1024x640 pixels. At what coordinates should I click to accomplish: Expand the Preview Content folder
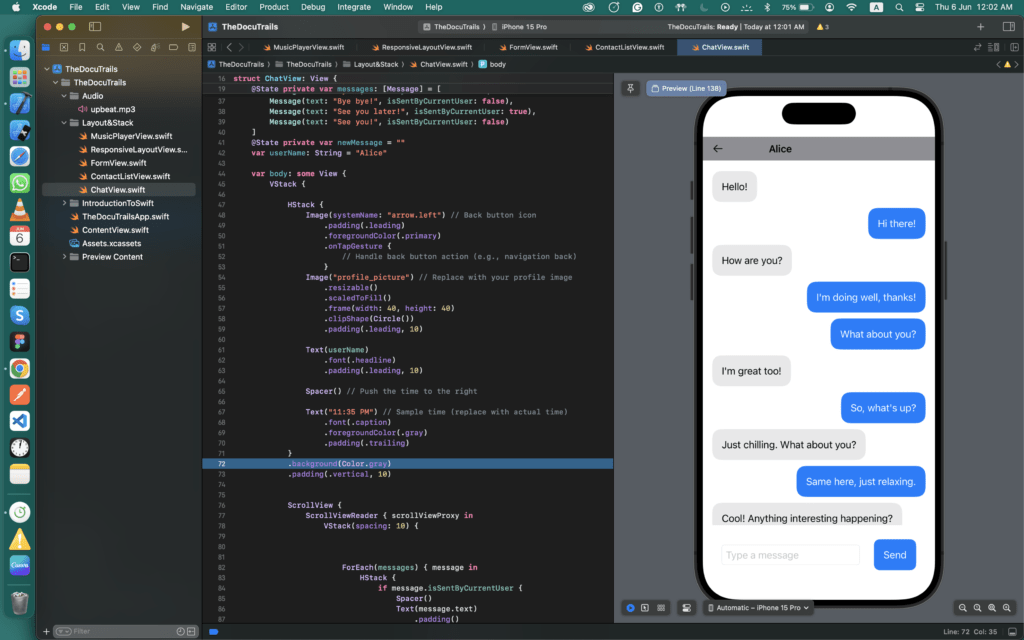click(x=64, y=257)
